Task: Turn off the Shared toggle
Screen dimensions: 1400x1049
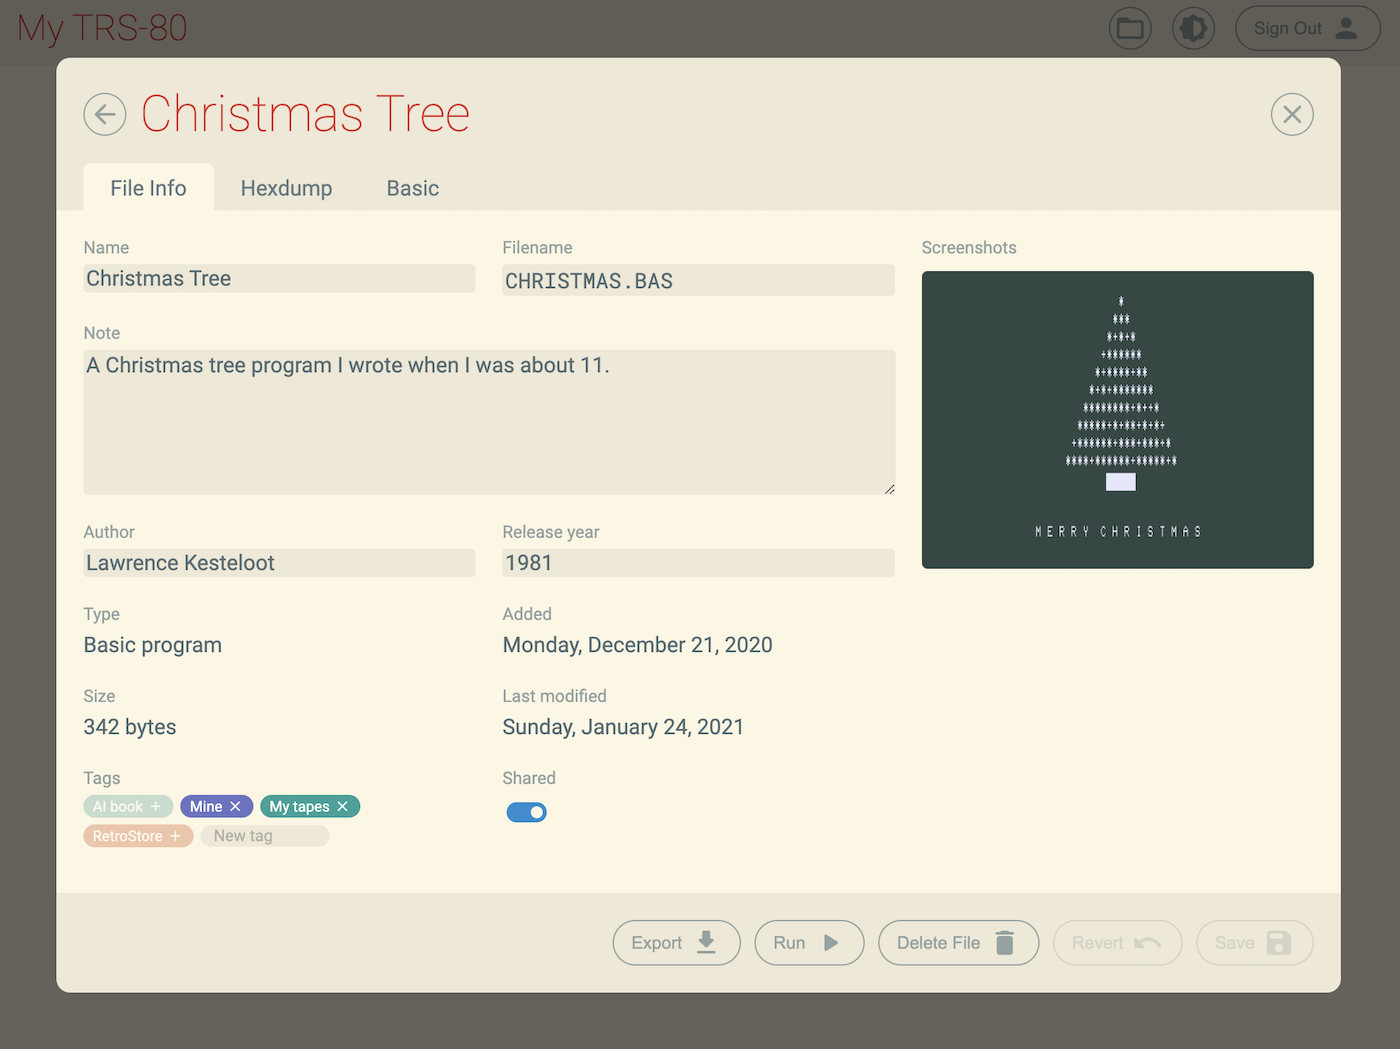Action: [526, 813]
